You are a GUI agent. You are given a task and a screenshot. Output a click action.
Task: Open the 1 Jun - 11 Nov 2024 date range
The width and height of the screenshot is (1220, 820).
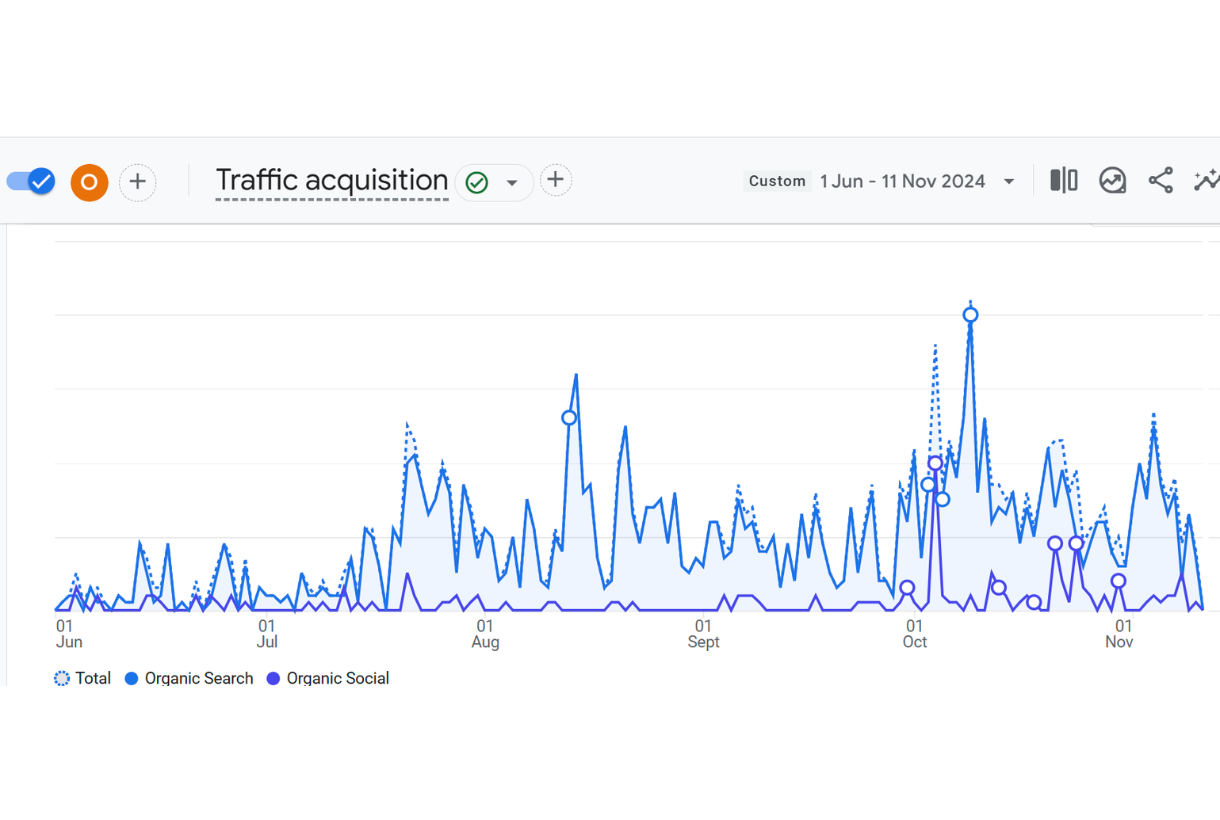point(902,181)
